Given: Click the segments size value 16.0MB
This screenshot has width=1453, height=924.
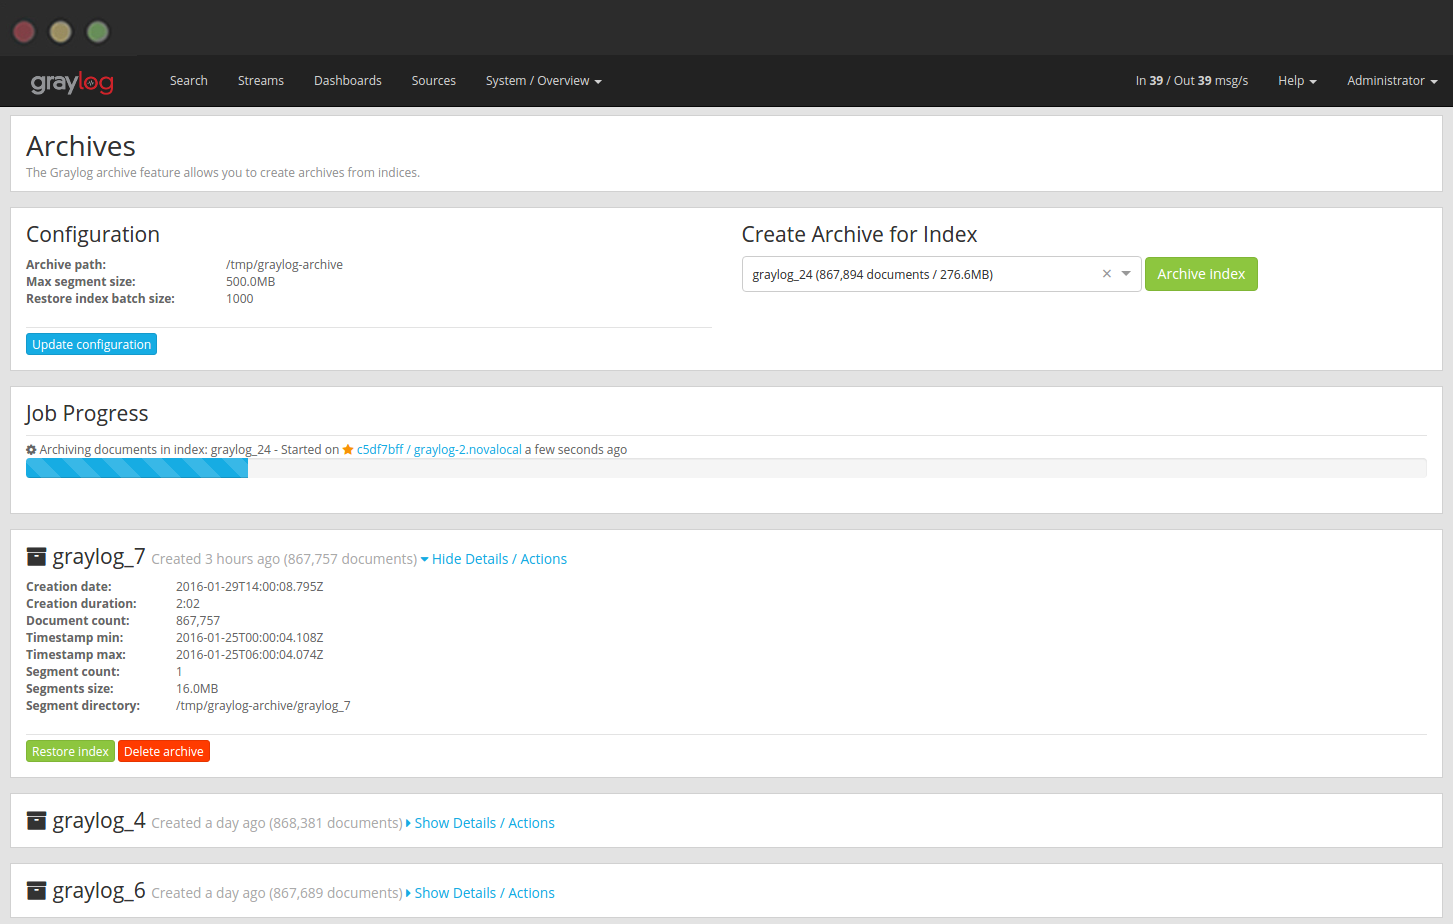Looking at the screenshot, I should tap(197, 689).
